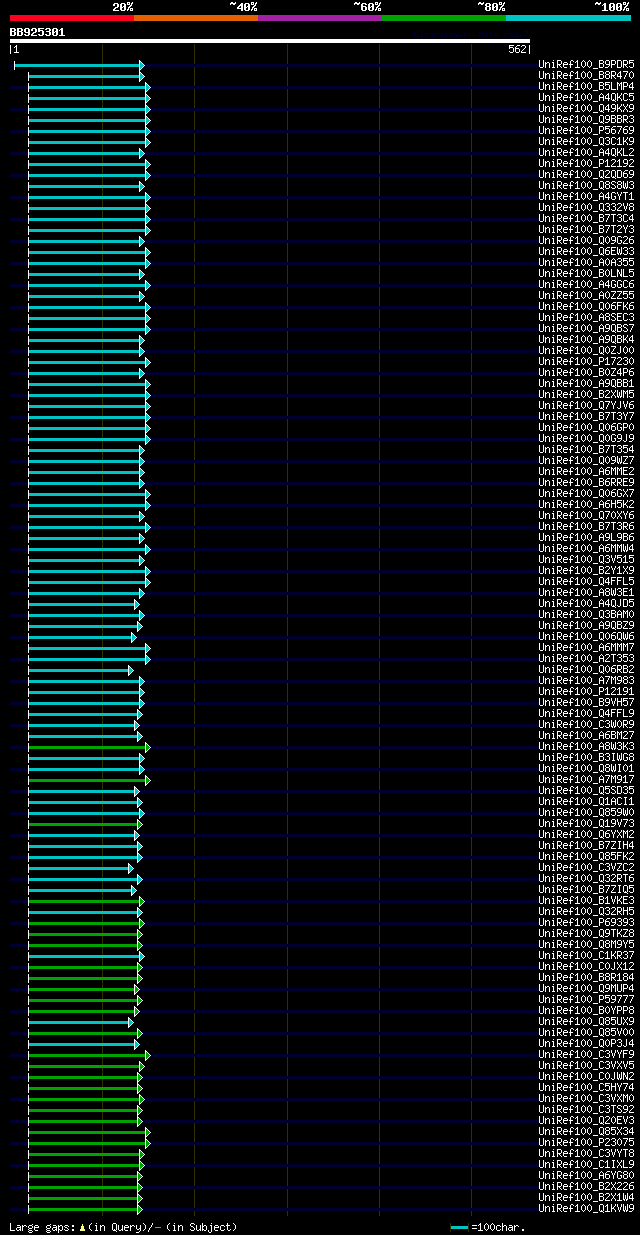
Task: Select the UniRef100_A8W3K3 label
Action: (586, 746)
